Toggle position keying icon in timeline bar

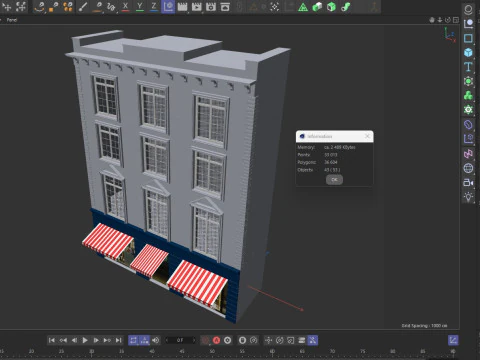tap(268, 340)
